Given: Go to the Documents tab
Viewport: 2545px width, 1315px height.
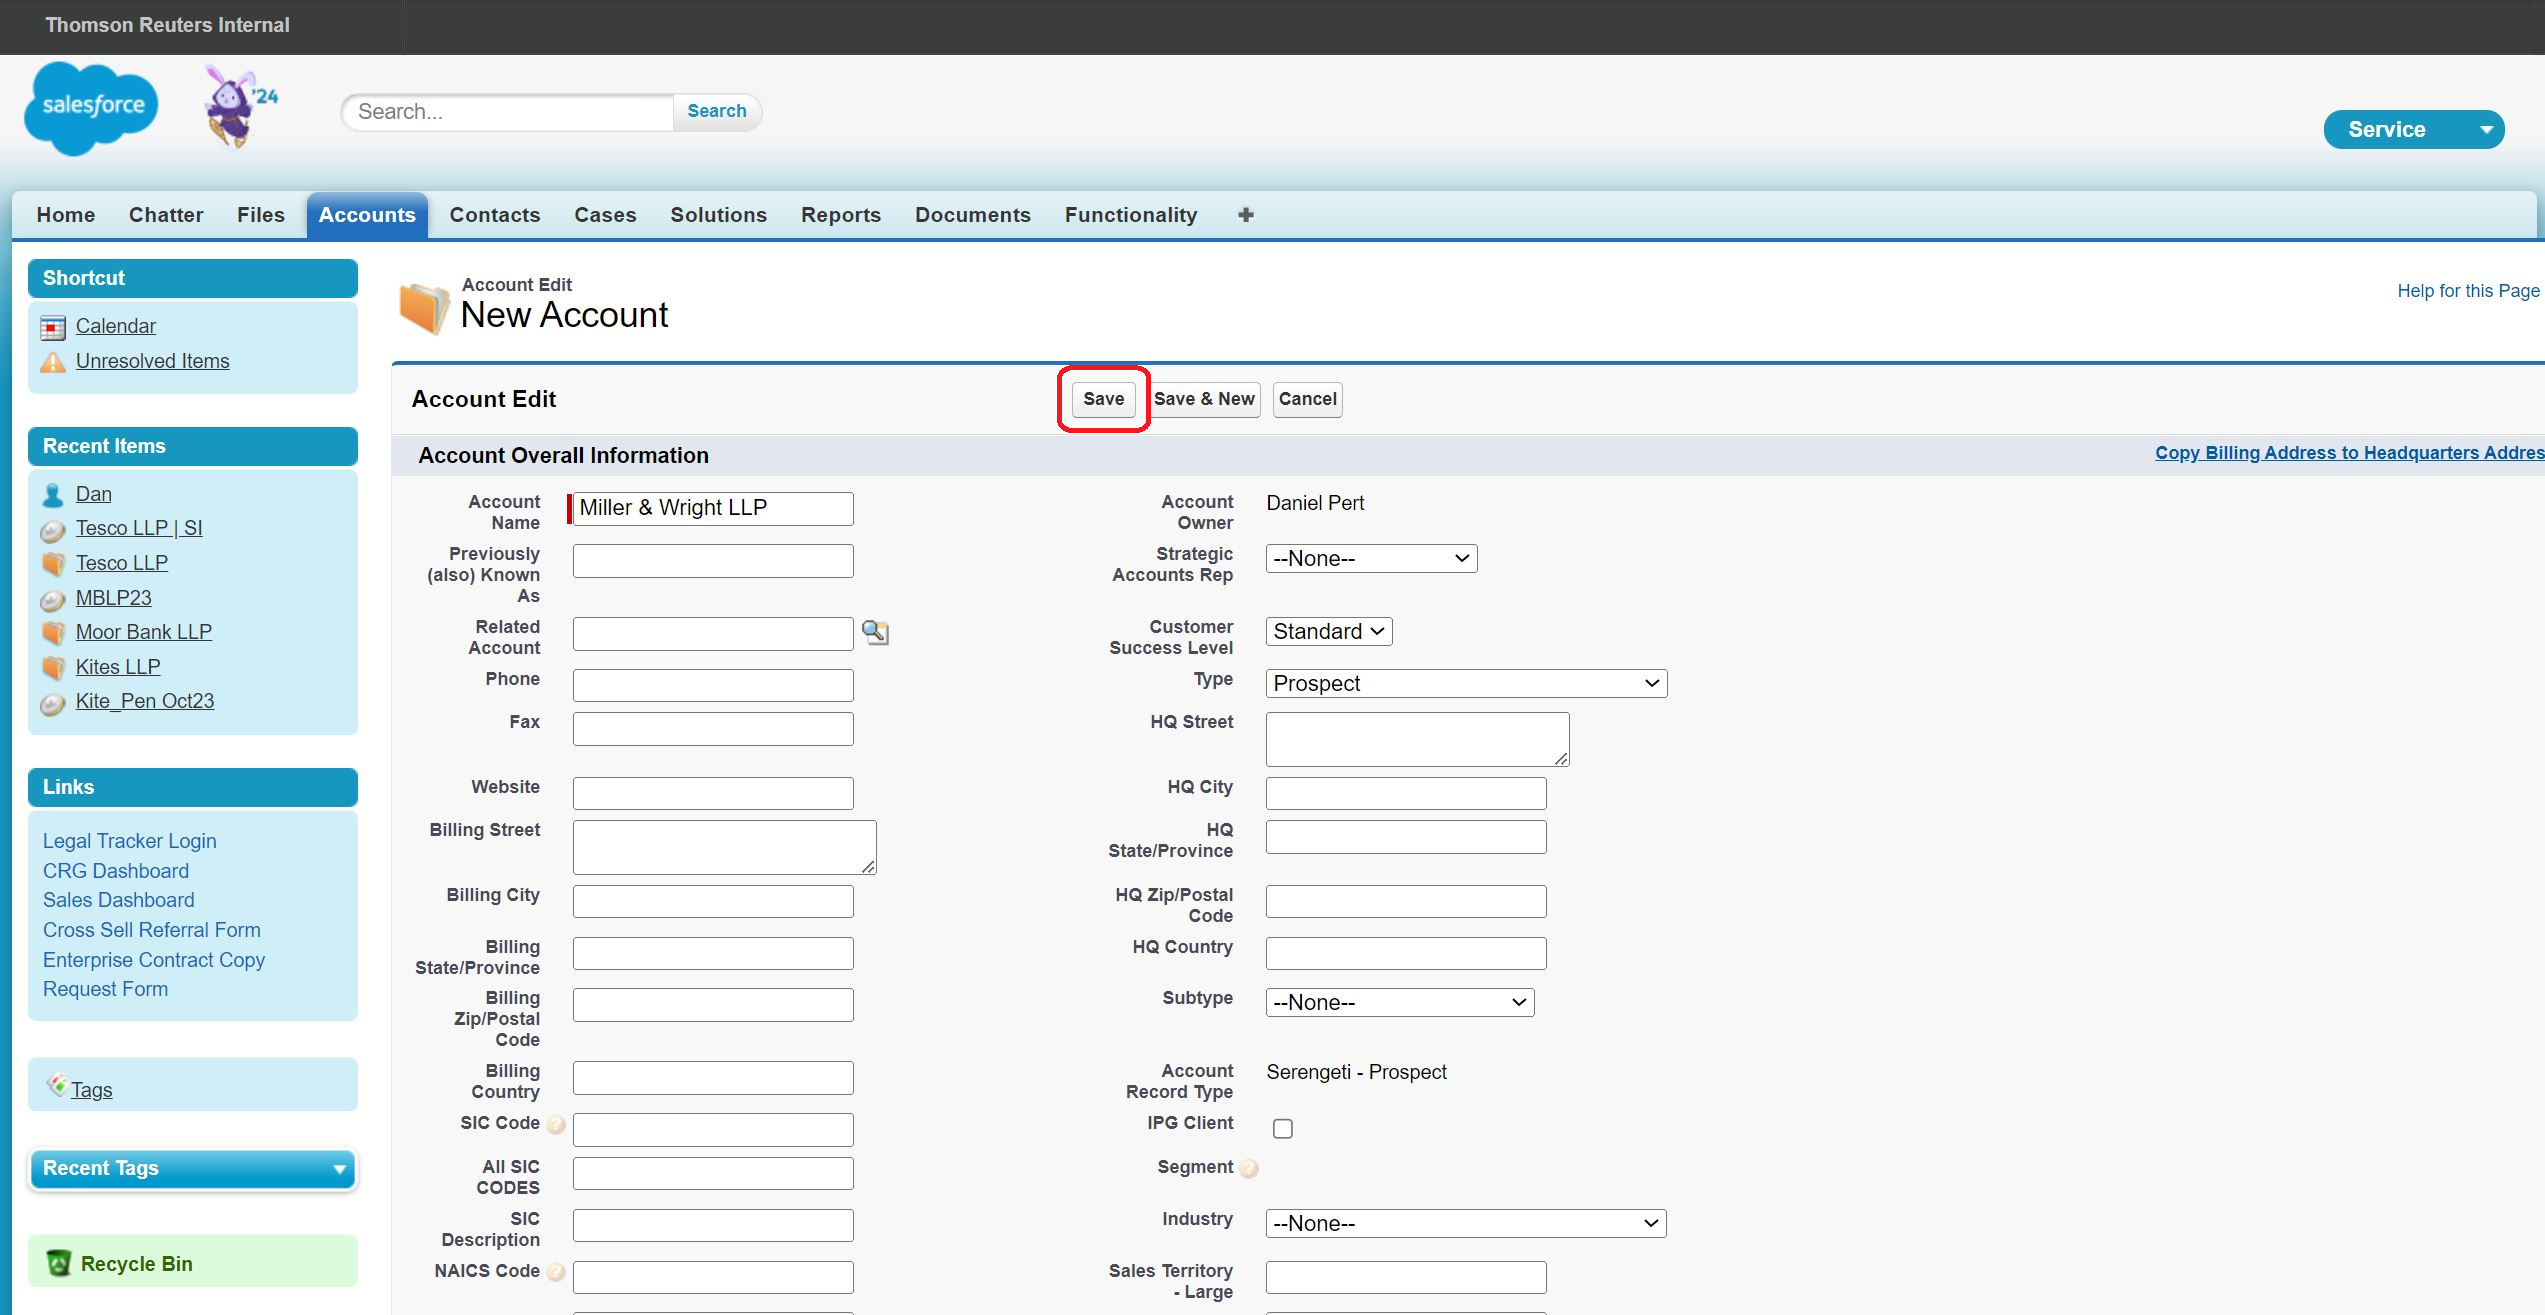Looking at the screenshot, I should pyautogui.click(x=973, y=215).
